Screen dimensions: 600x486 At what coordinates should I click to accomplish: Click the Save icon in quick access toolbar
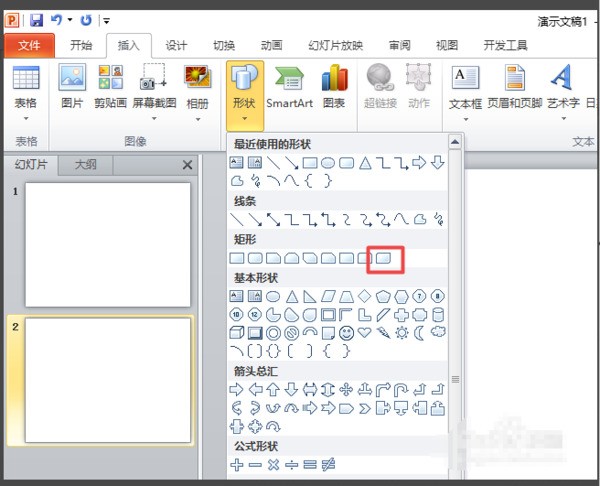(x=37, y=20)
